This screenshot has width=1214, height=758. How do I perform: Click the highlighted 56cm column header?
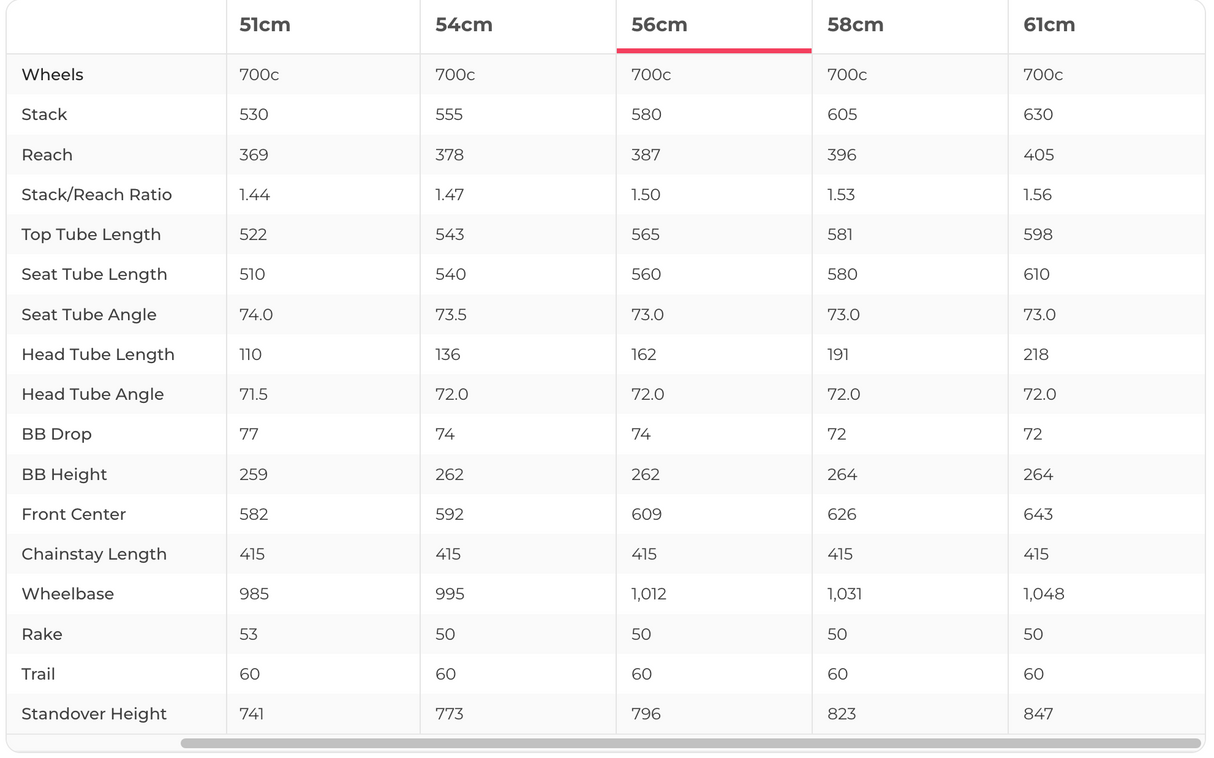coord(659,25)
